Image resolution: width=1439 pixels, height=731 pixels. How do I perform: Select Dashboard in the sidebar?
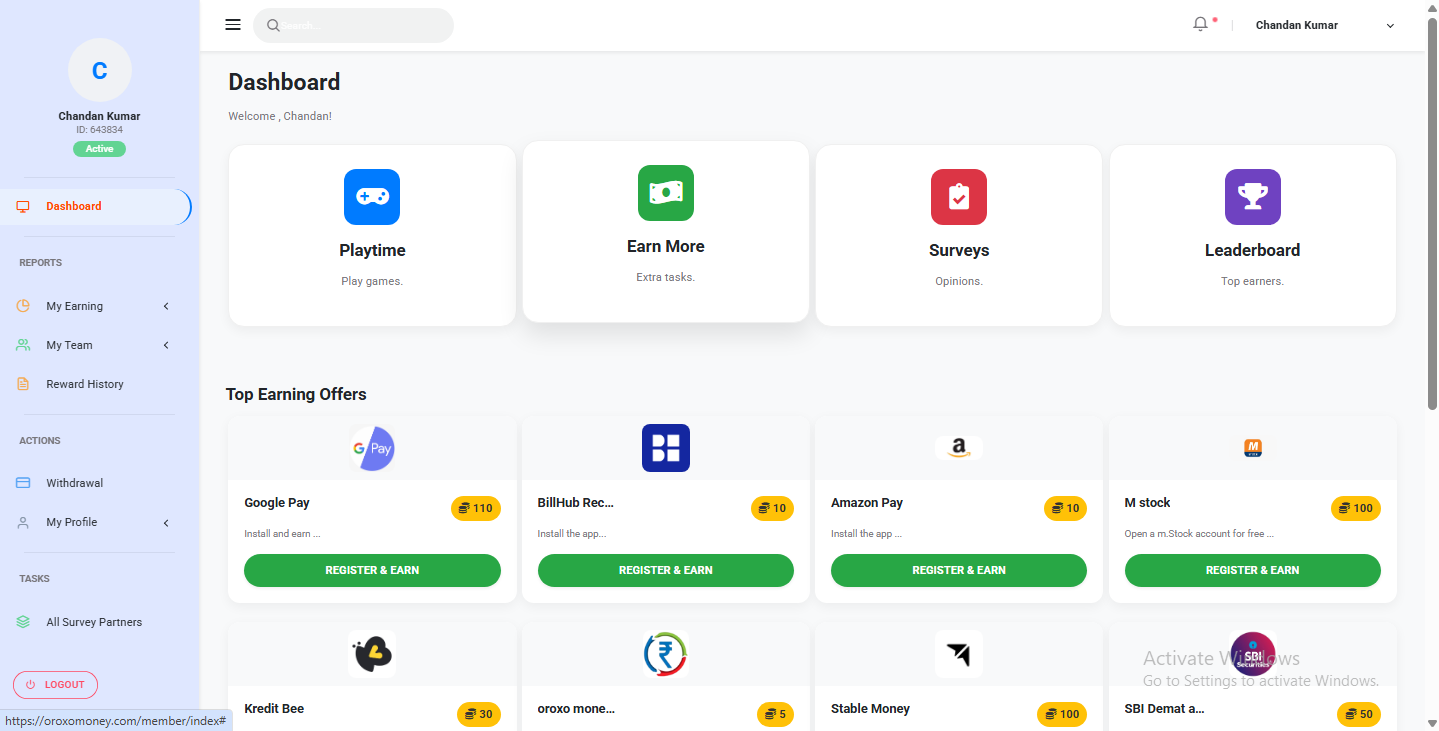pyautogui.click(x=73, y=206)
